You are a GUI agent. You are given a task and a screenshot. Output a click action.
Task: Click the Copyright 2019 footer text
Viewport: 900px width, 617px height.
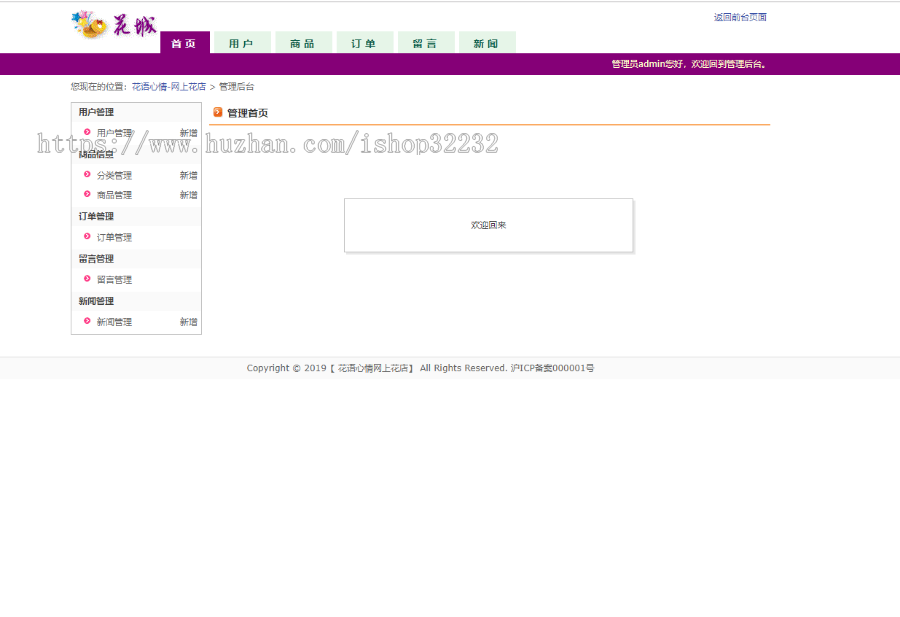click(420, 368)
